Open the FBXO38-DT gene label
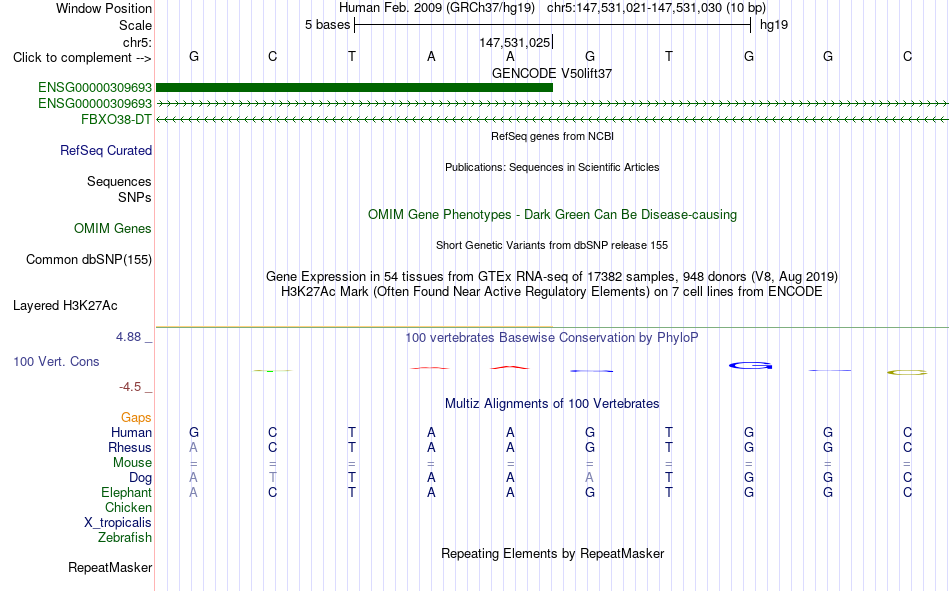This screenshot has width=950, height=591. (116, 119)
